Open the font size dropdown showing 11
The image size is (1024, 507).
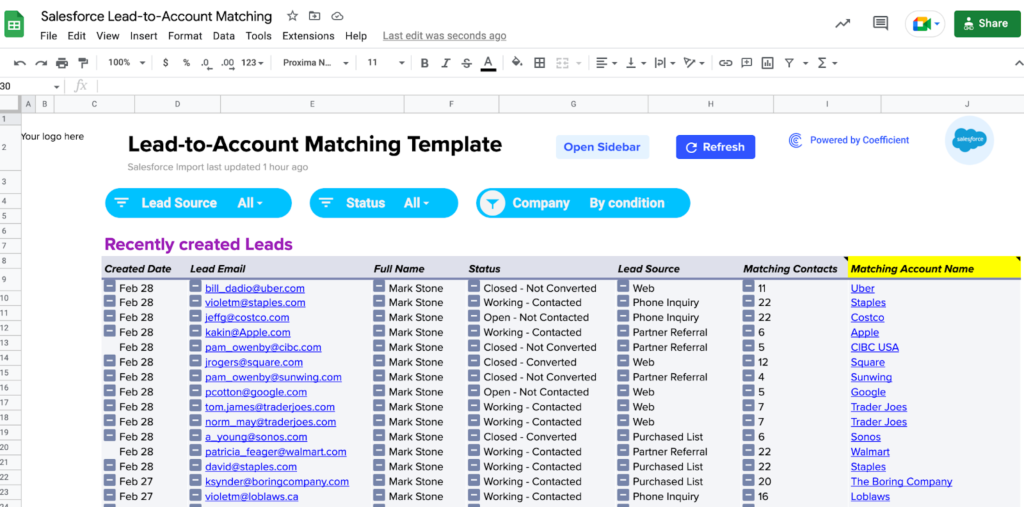[x=386, y=63]
